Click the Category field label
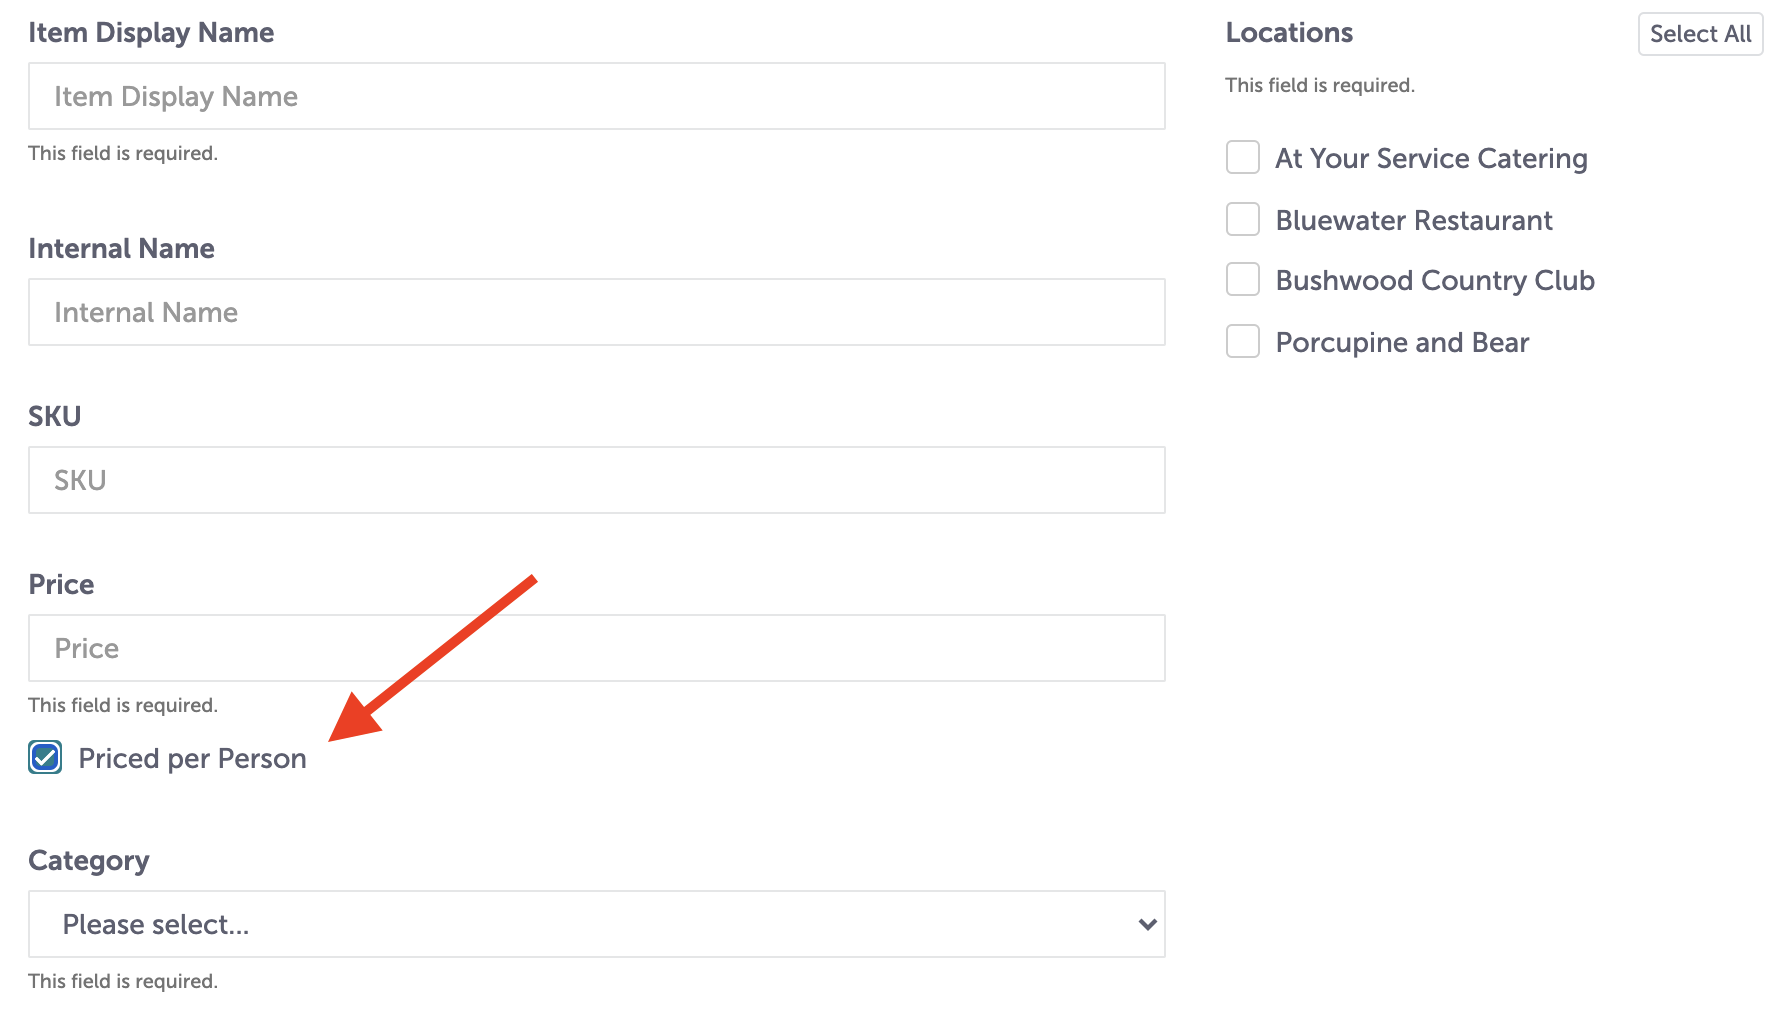 (89, 861)
